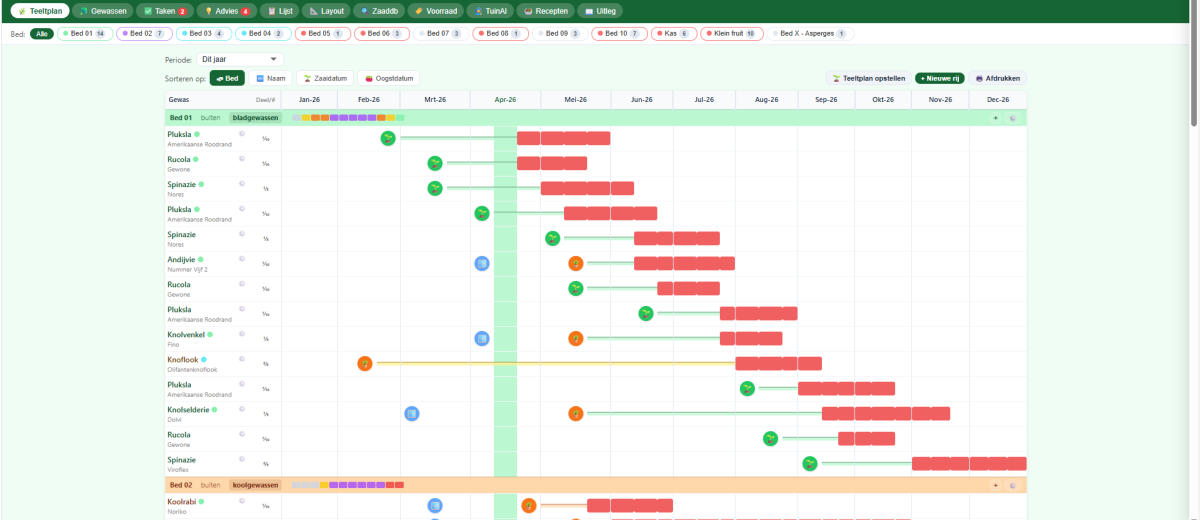Sort the plan by Zaaidatum
The width and height of the screenshot is (1200, 520).
tap(326, 78)
